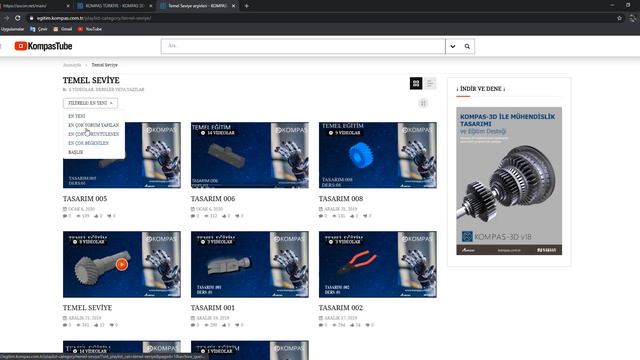Open the Tasarım 002 playlist thumbnail
This screenshot has width=640, height=360.
click(378, 264)
